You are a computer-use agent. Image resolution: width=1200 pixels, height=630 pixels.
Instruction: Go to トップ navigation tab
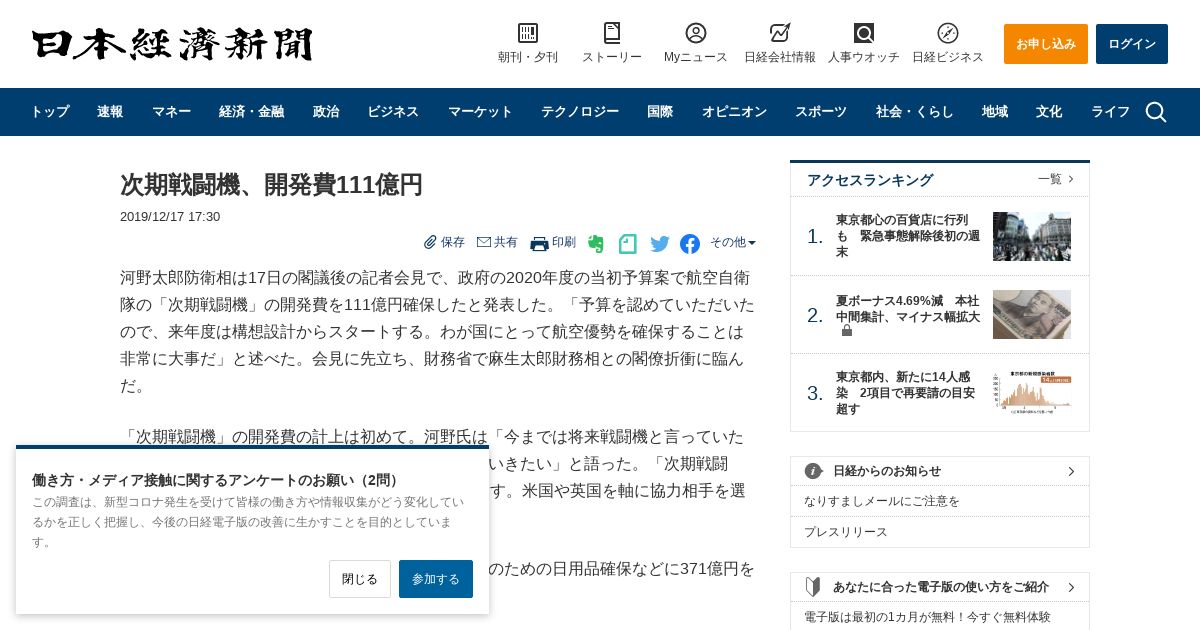(x=49, y=112)
